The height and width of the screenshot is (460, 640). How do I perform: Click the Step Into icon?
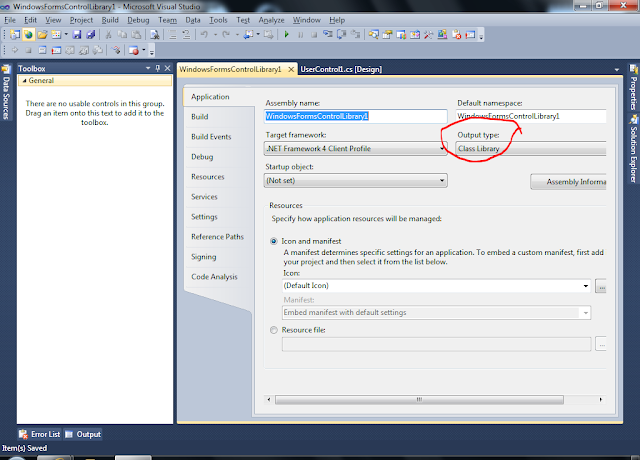tap(328, 34)
